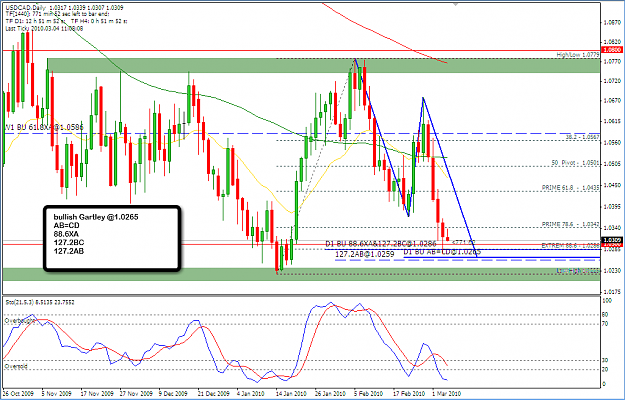The width and height of the screenshot is (625, 400).
Task: Click the 'PRIME 61.8 - 1.0435' fib label
Action: tap(570, 187)
